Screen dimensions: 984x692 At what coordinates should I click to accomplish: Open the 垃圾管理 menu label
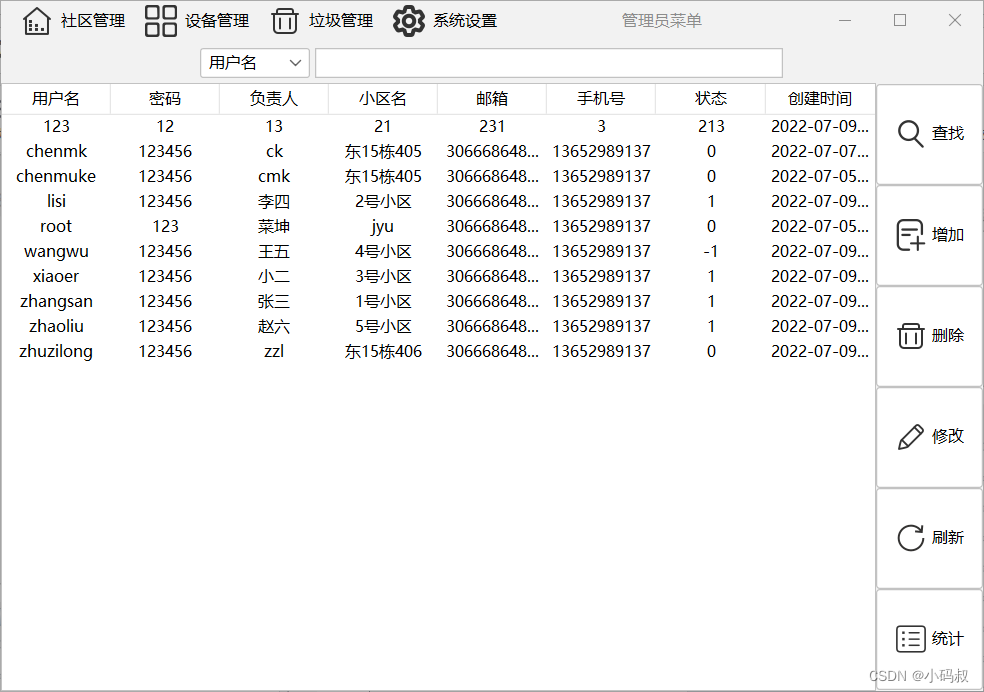pos(341,21)
